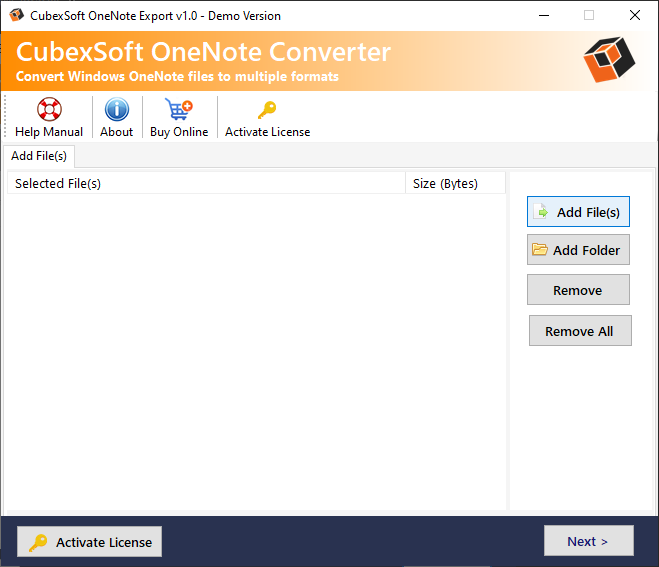Go to Next step
The image size is (659, 567).
pos(589,541)
